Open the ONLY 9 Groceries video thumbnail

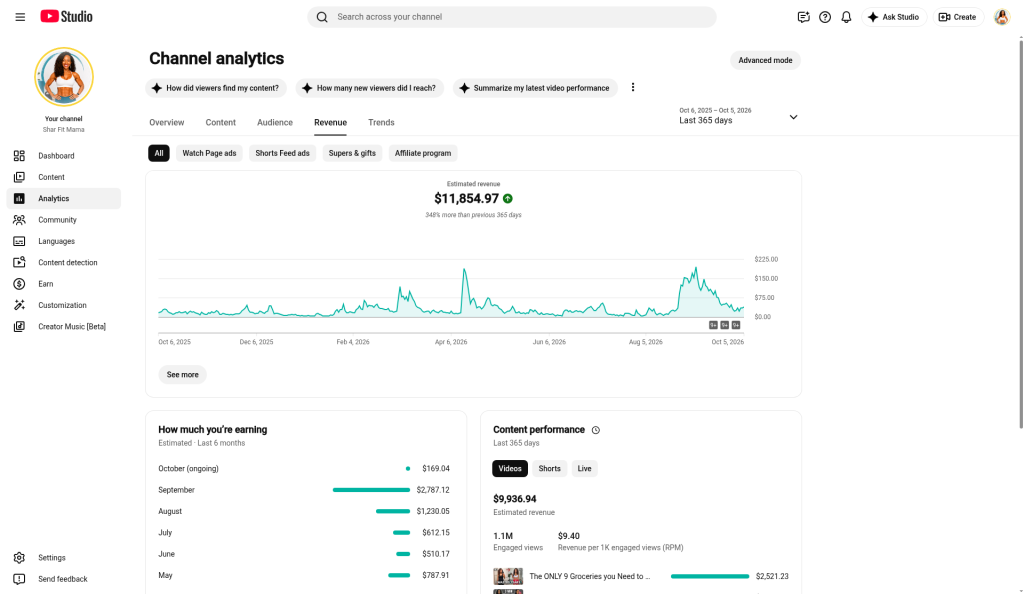pyautogui.click(x=508, y=576)
